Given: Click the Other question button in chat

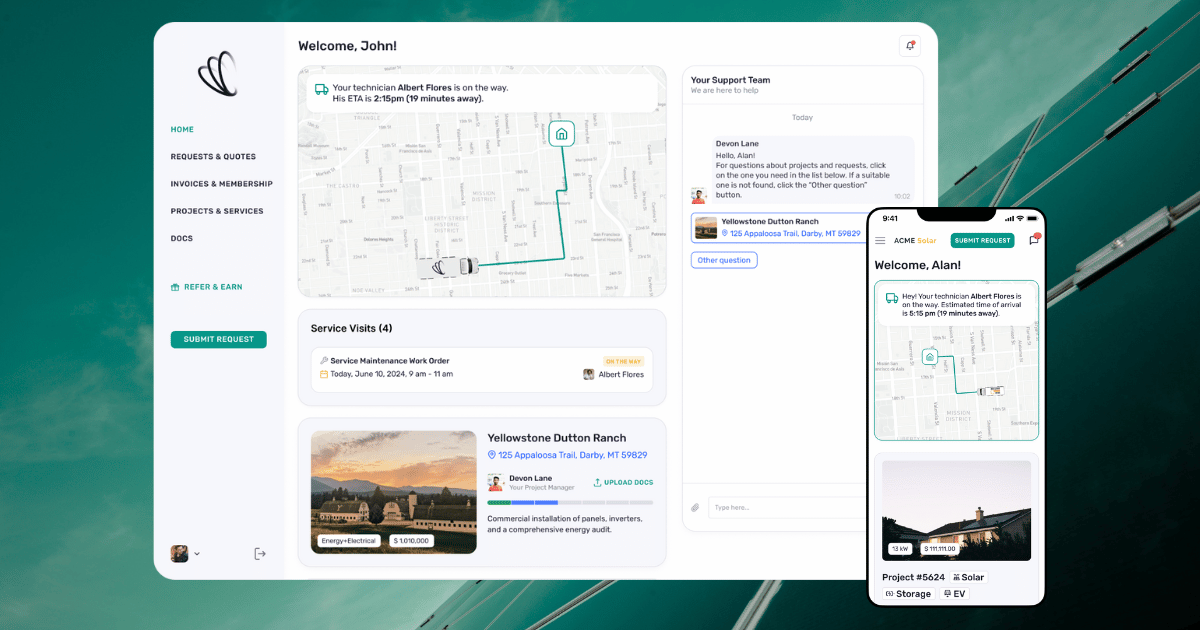Looking at the screenshot, I should point(724,260).
